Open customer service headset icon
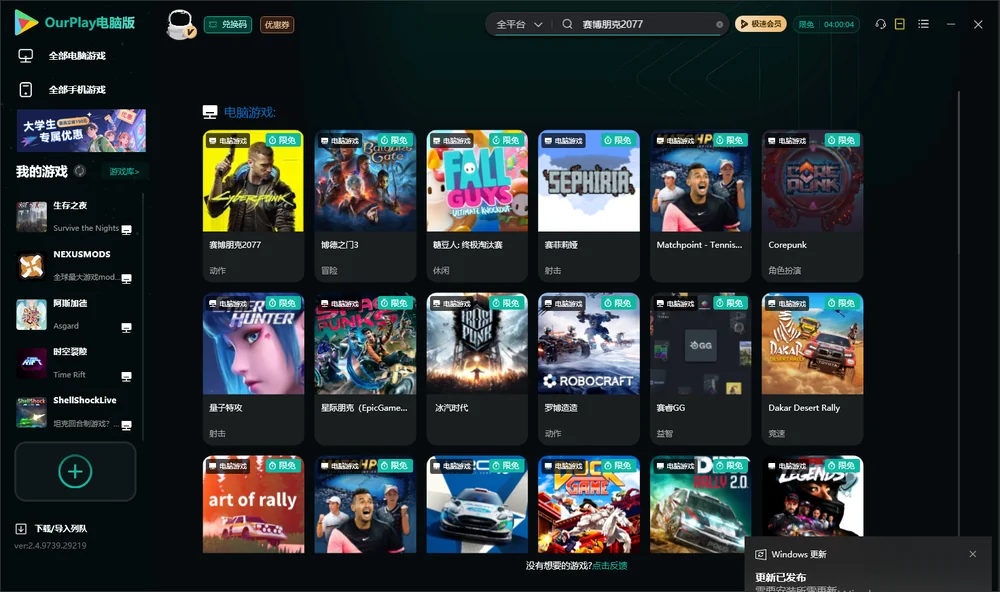 (880, 24)
